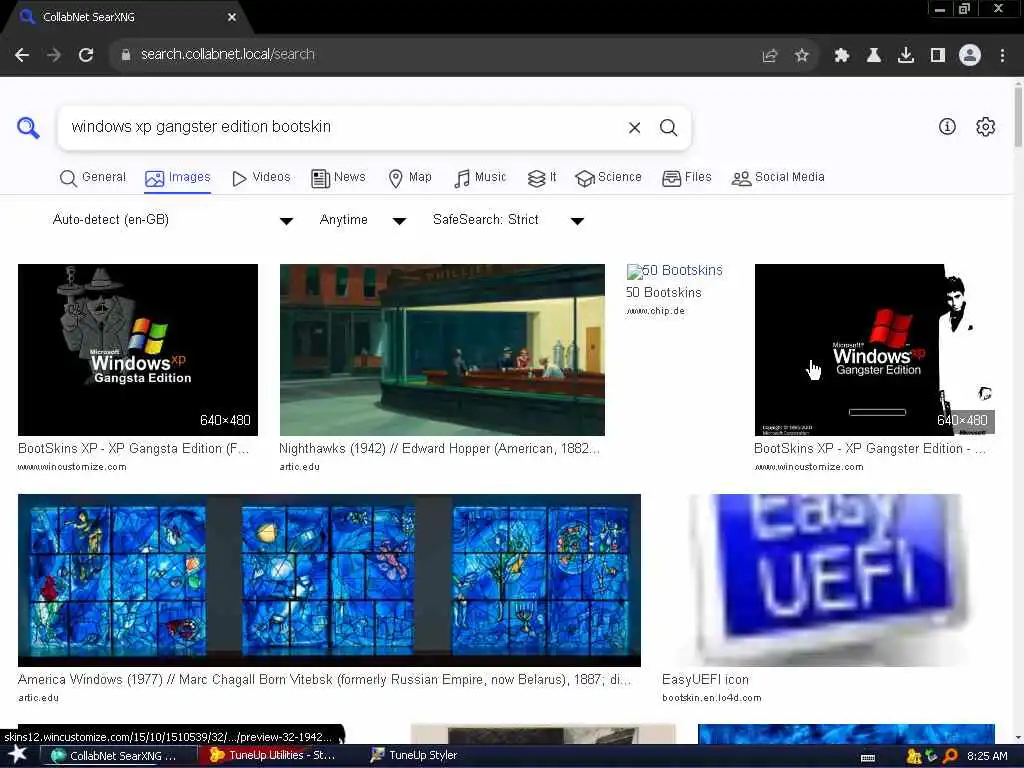This screenshot has width=1024, height=768.
Task: Switch to IT search tab
Action: pyautogui.click(x=542, y=178)
